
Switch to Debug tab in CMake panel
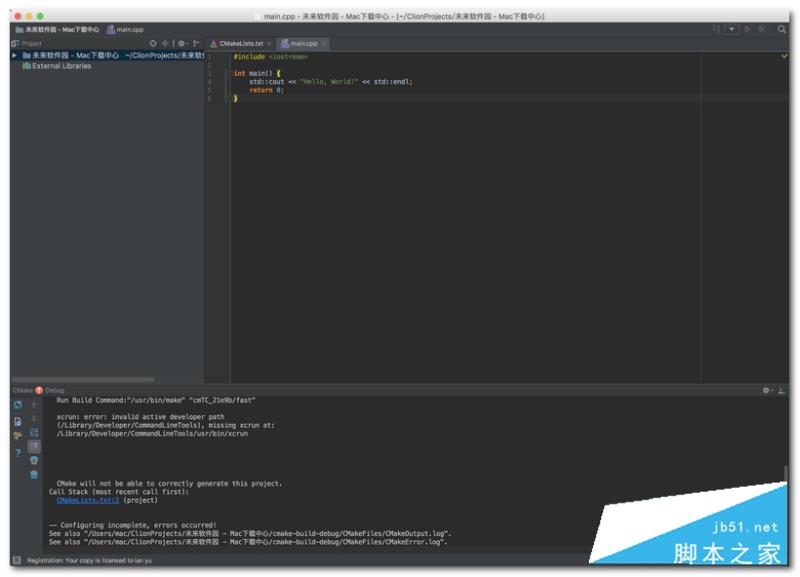[x=55, y=390]
